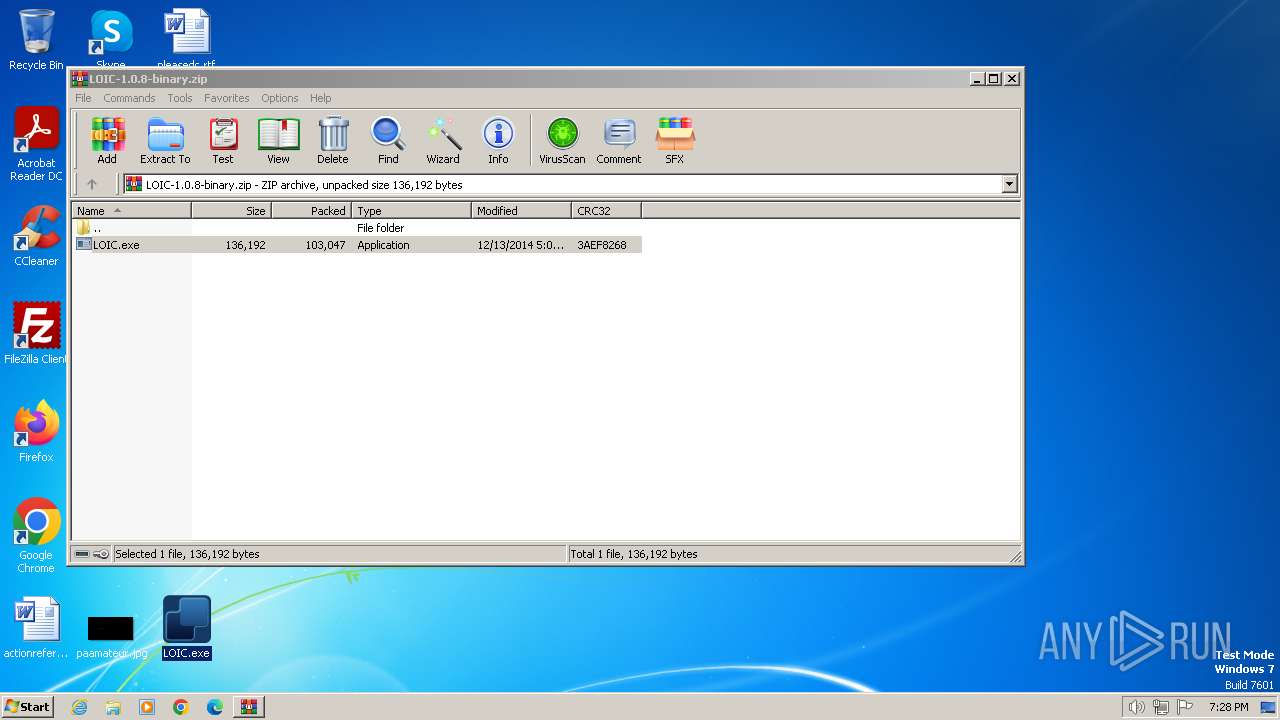Create SFX self-extracting archive
The width and height of the screenshot is (1280, 720).
coord(675,140)
